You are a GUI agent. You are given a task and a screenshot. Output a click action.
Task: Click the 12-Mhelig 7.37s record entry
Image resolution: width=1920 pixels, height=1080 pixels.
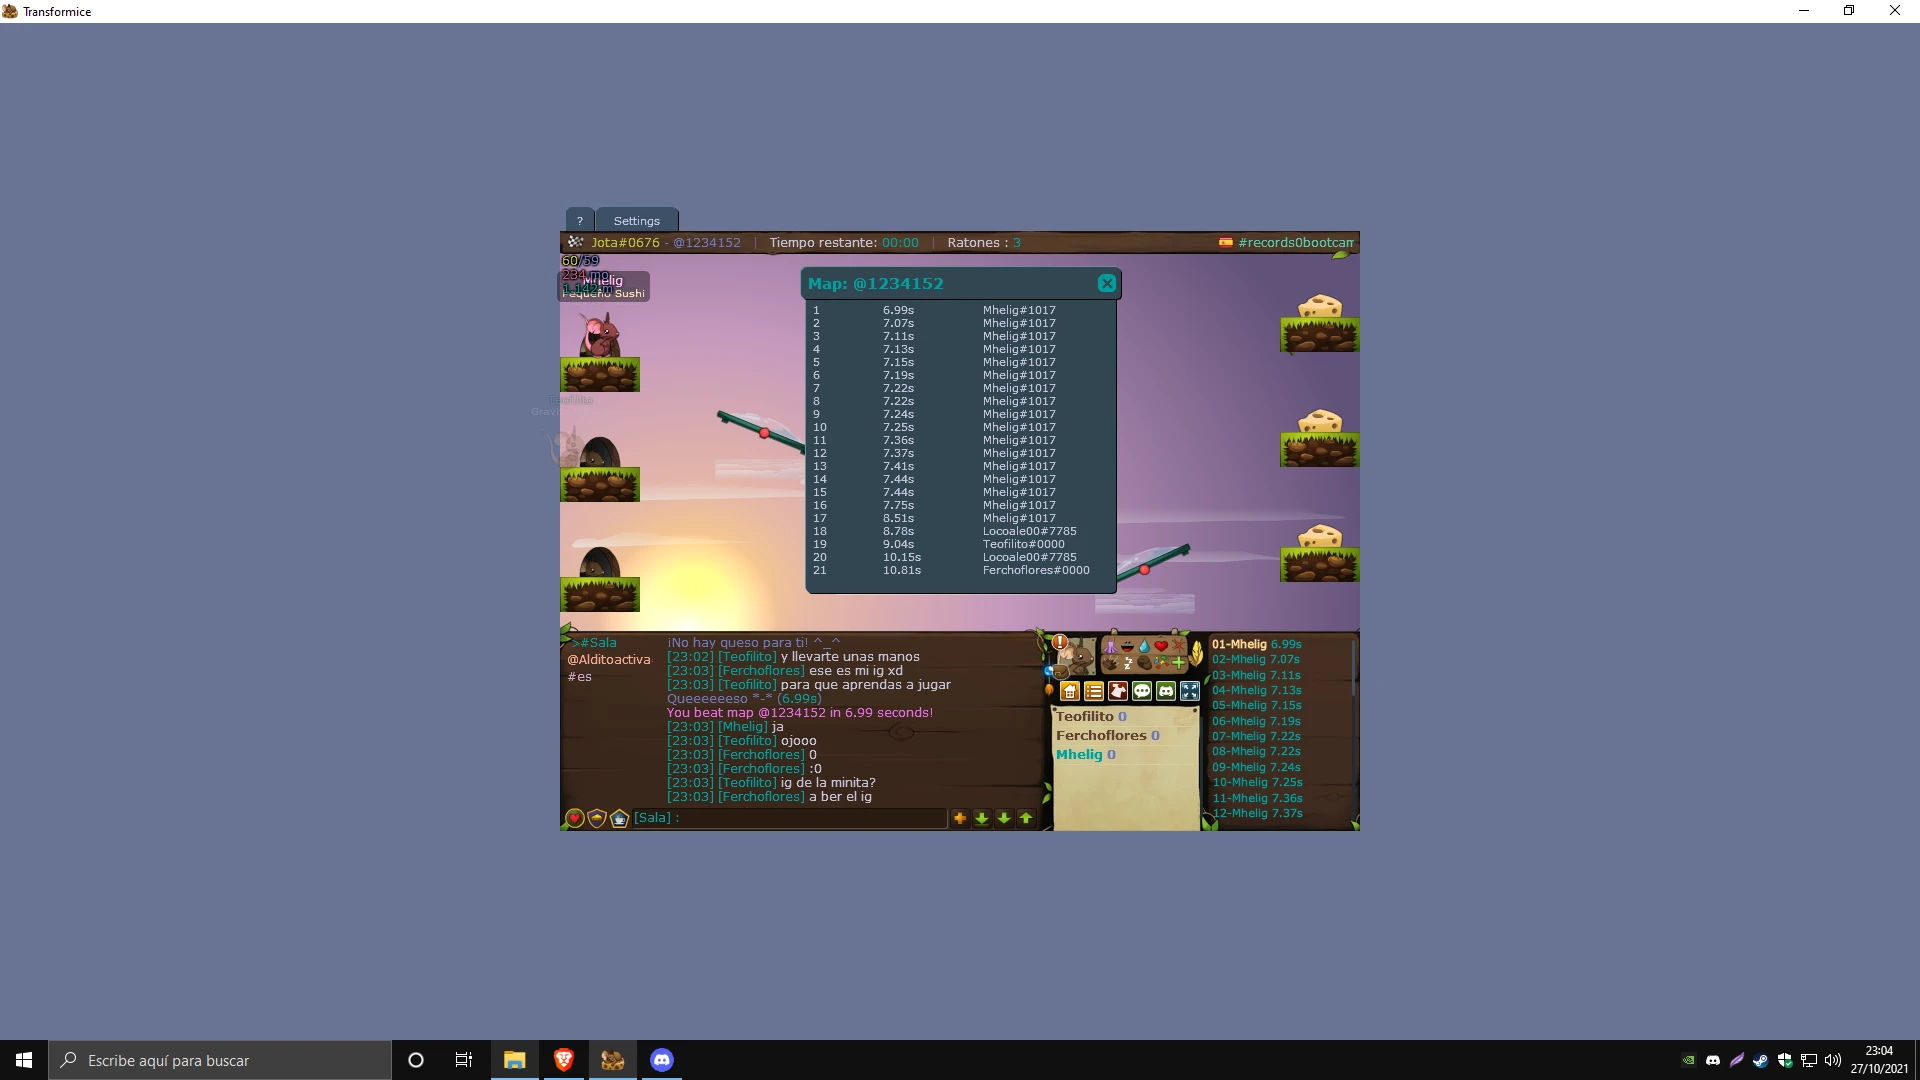(x=1257, y=814)
